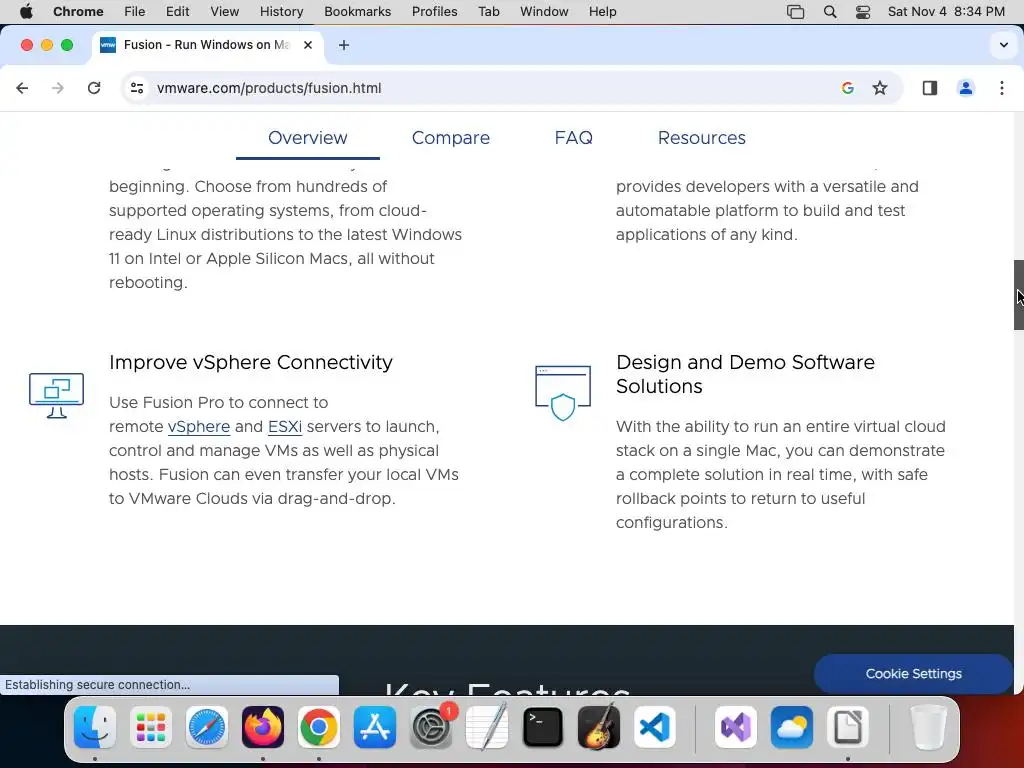Image resolution: width=1024 pixels, height=768 pixels.
Task: Open Cookie Settings
Action: point(913,673)
